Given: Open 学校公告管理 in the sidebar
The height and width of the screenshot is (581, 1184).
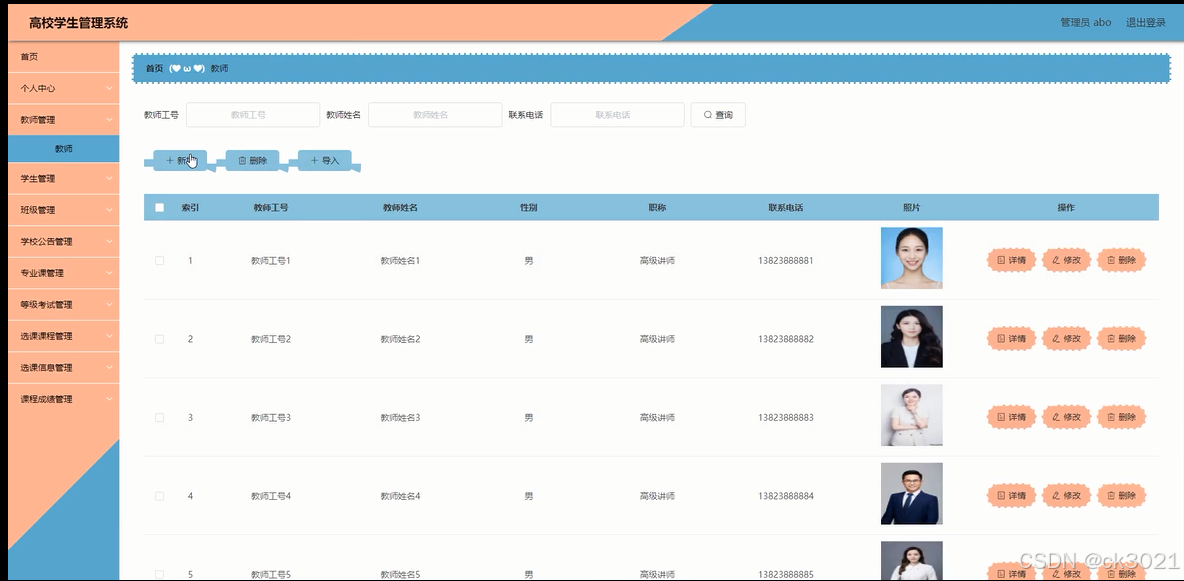Looking at the screenshot, I should (x=63, y=242).
